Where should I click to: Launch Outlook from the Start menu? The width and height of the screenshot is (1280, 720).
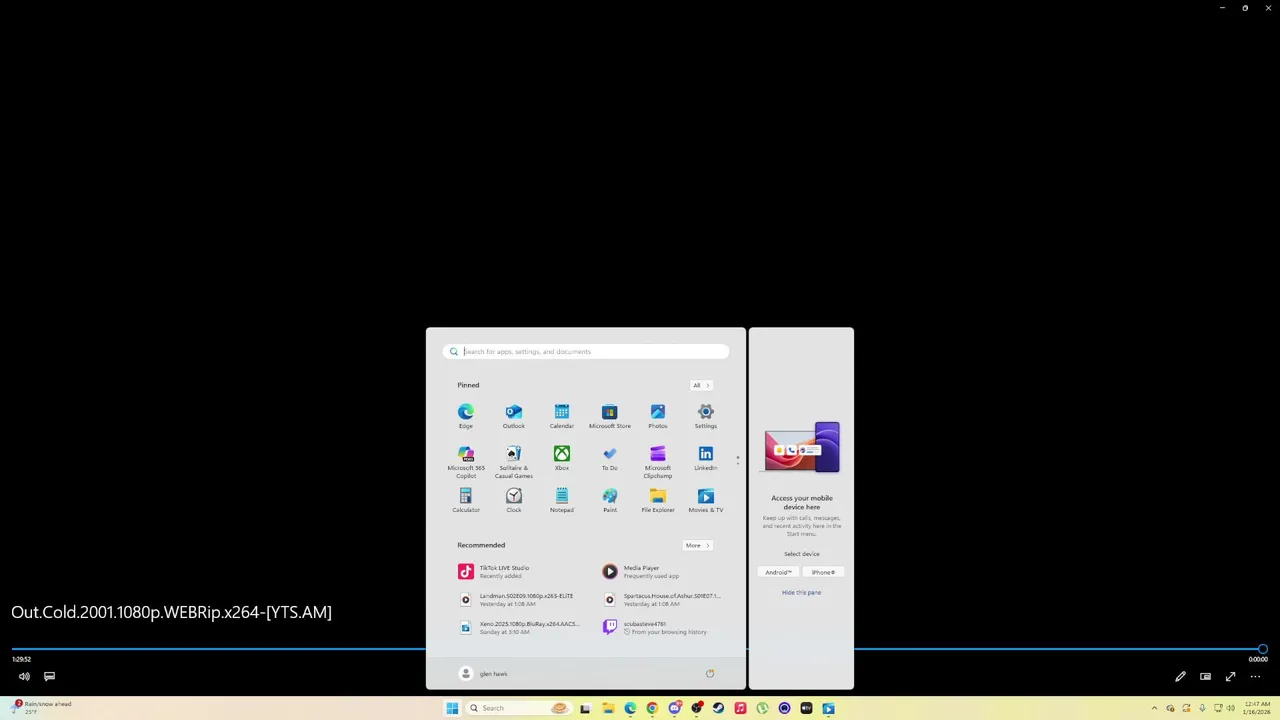[514, 416]
